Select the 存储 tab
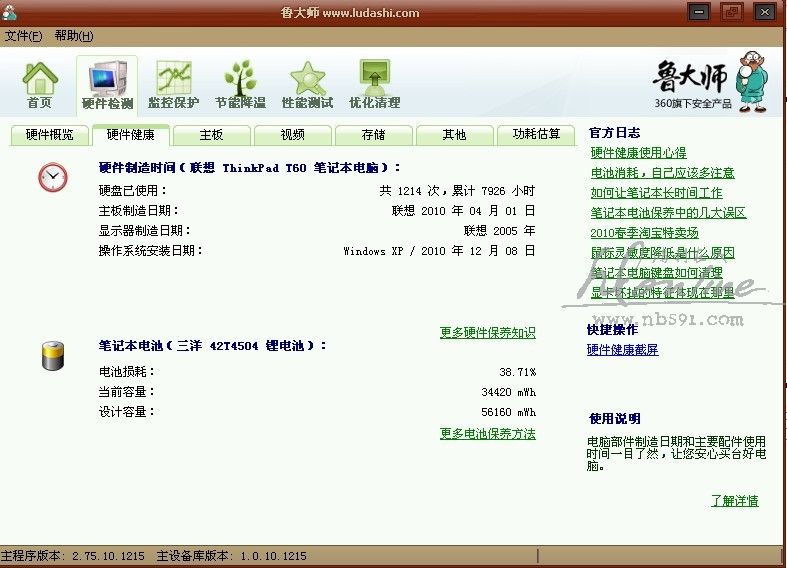This screenshot has height=568, width=787. (x=373, y=135)
